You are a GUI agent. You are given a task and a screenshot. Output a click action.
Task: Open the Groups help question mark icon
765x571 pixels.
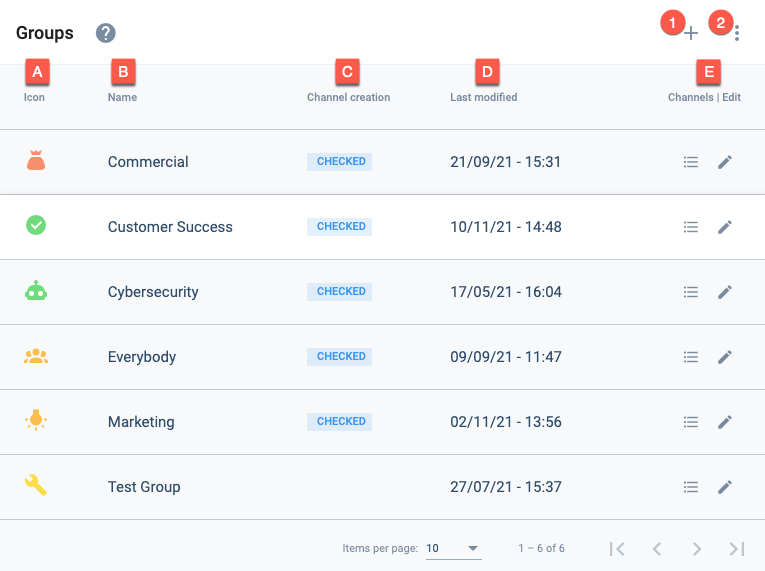[105, 33]
